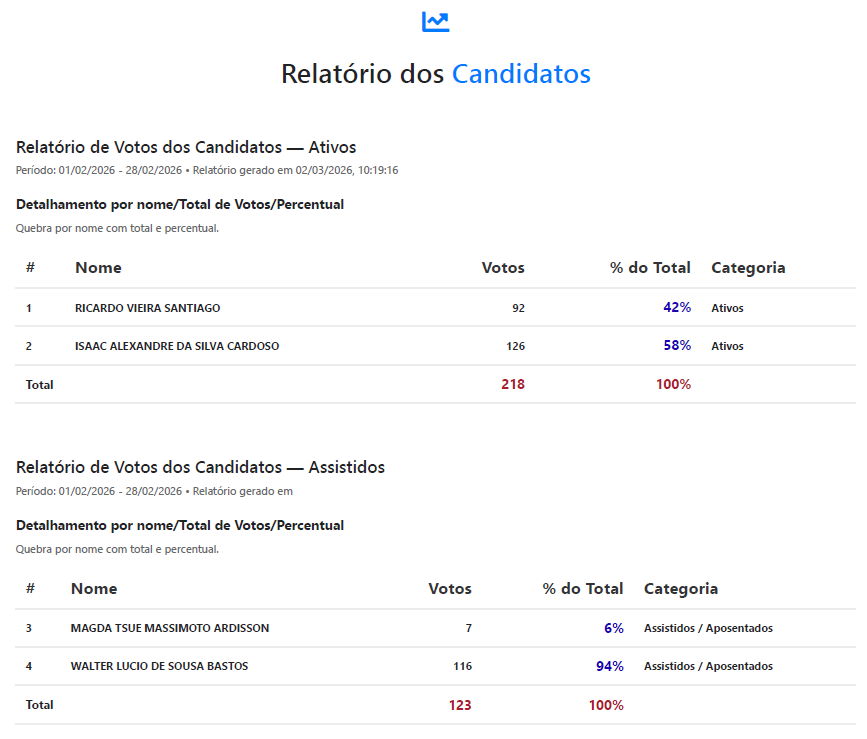Click the "Relatório de Votos dos Candidatos — Ativos" heading

[x=186, y=148]
